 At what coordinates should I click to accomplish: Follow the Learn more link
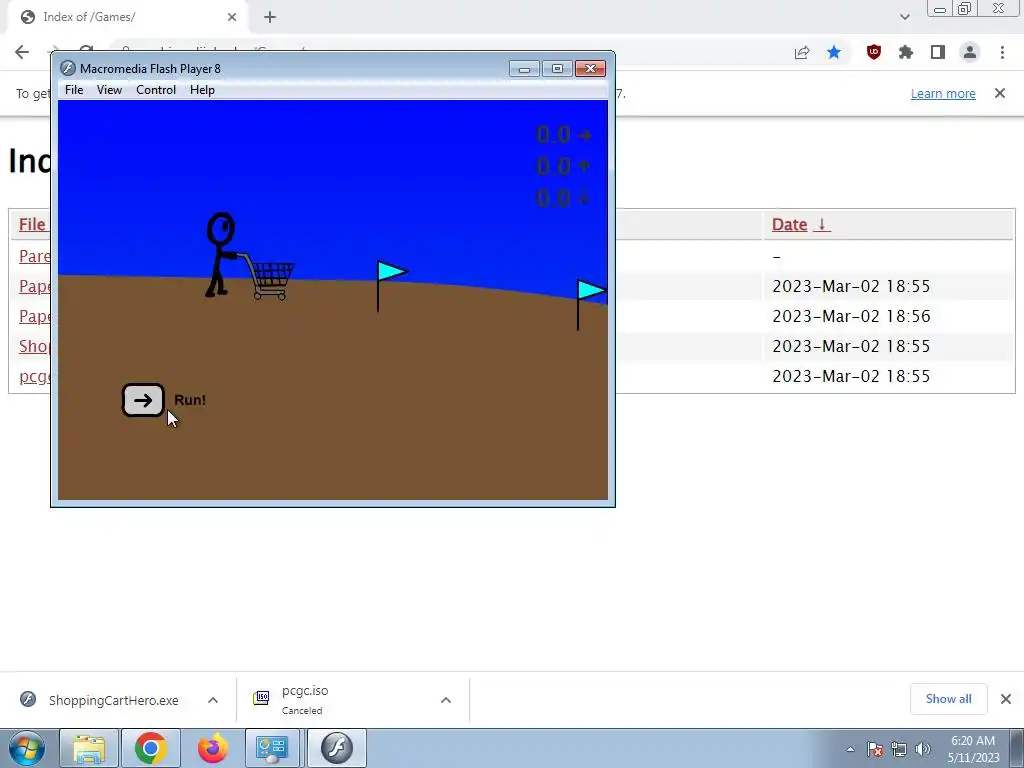pyautogui.click(x=943, y=93)
